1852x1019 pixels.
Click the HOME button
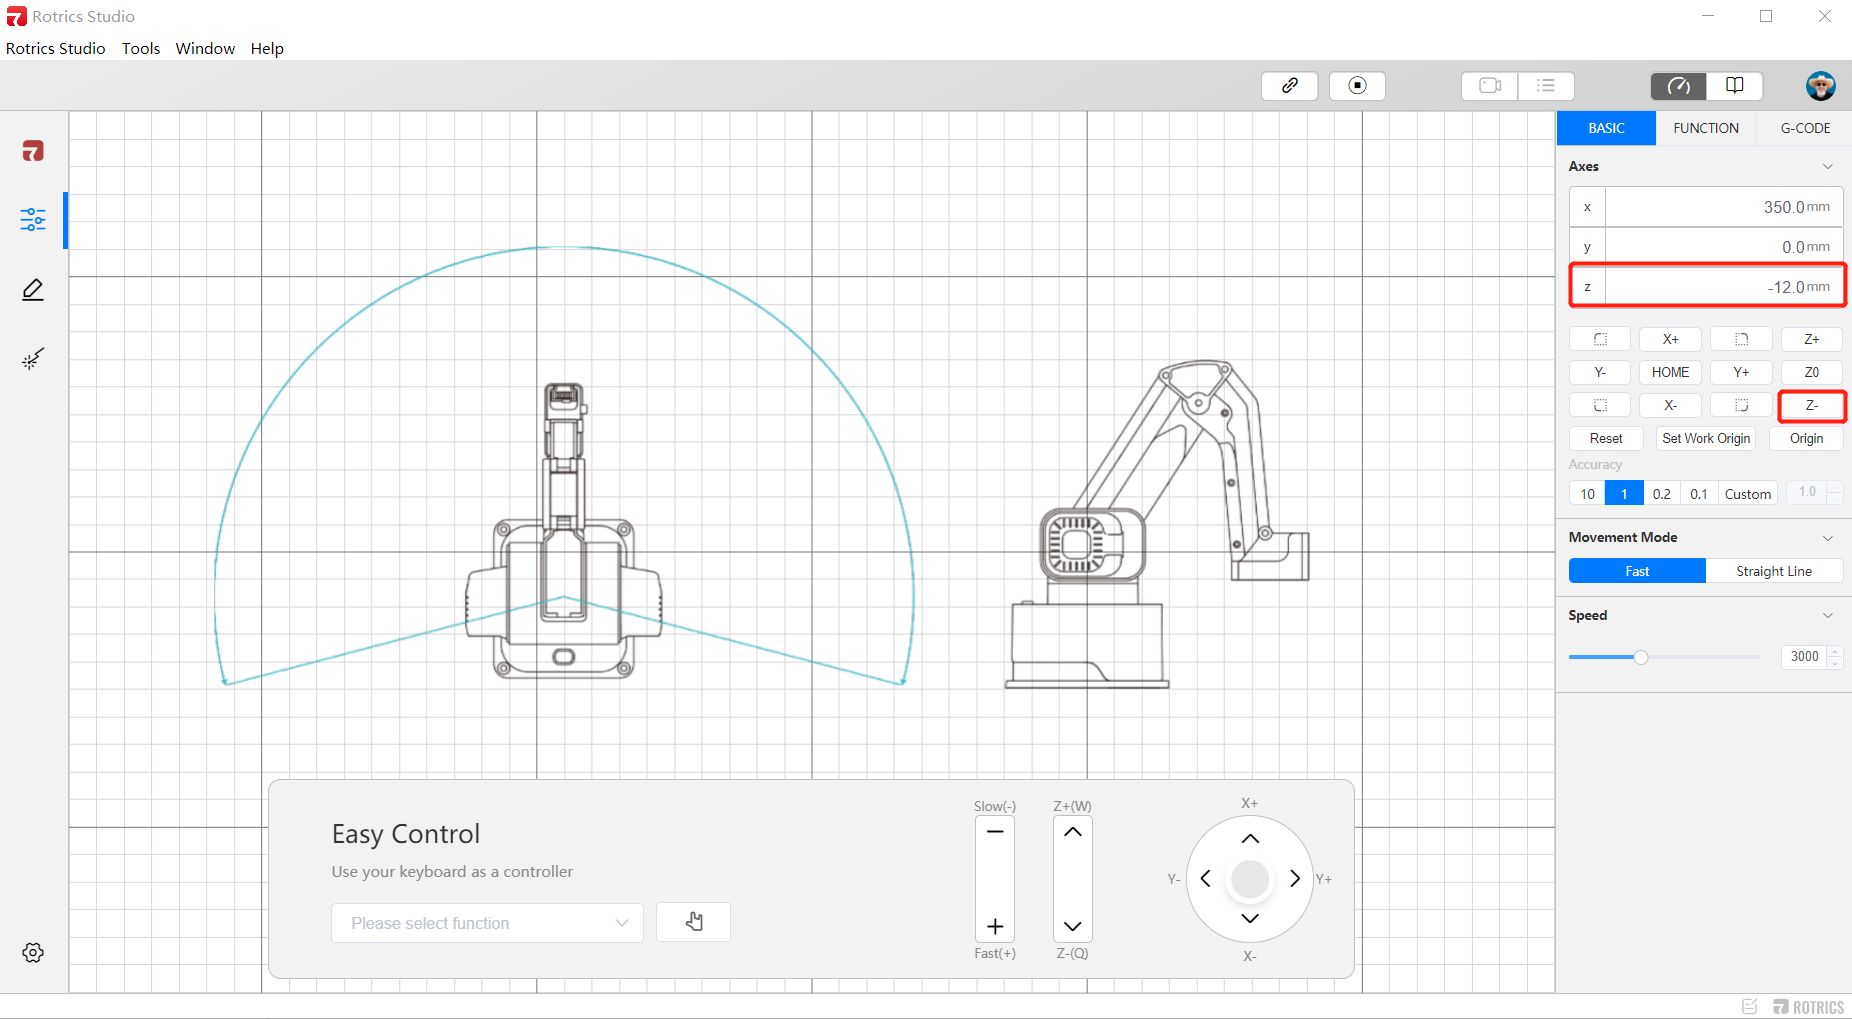[x=1670, y=372]
